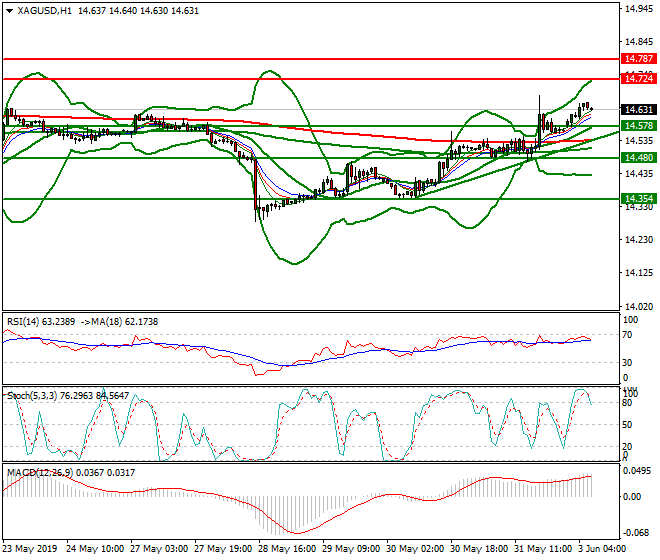Select the 14.435 price scale value
660x560 pixels.
pos(639,173)
